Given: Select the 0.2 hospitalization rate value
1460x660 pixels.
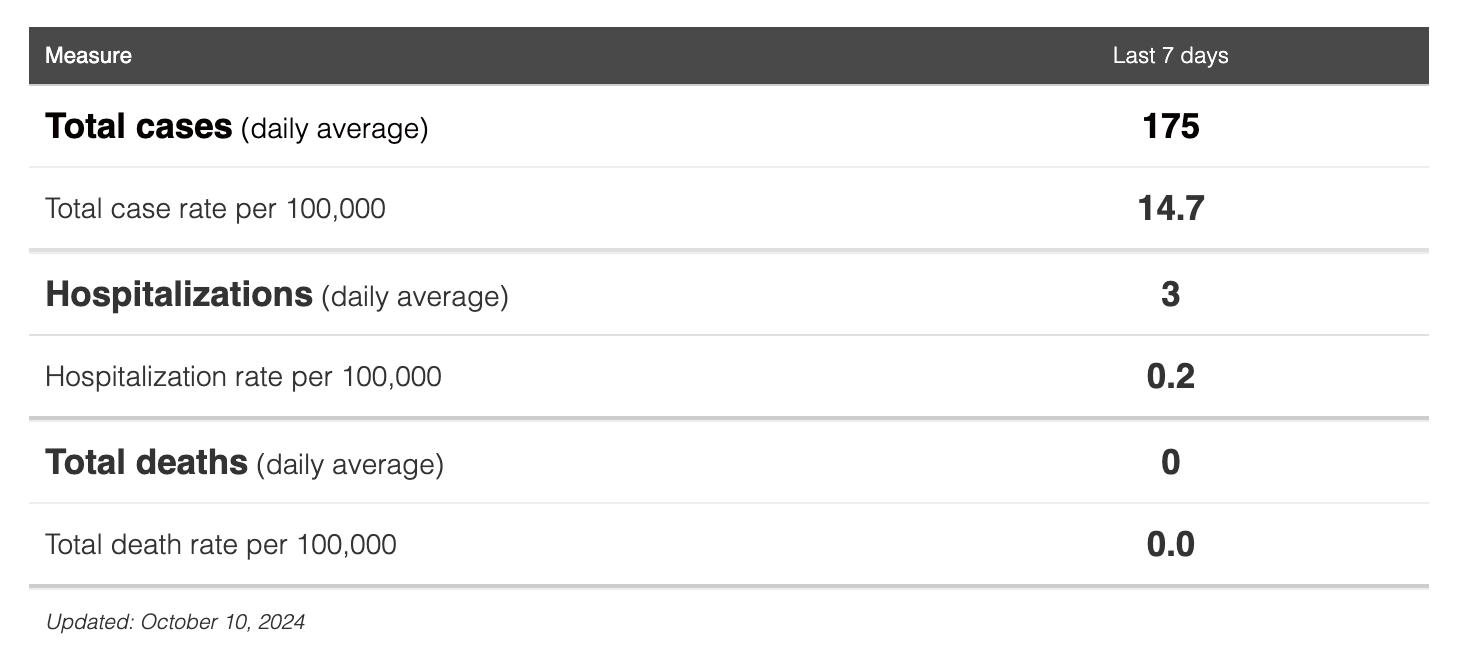Looking at the screenshot, I should [x=1170, y=377].
